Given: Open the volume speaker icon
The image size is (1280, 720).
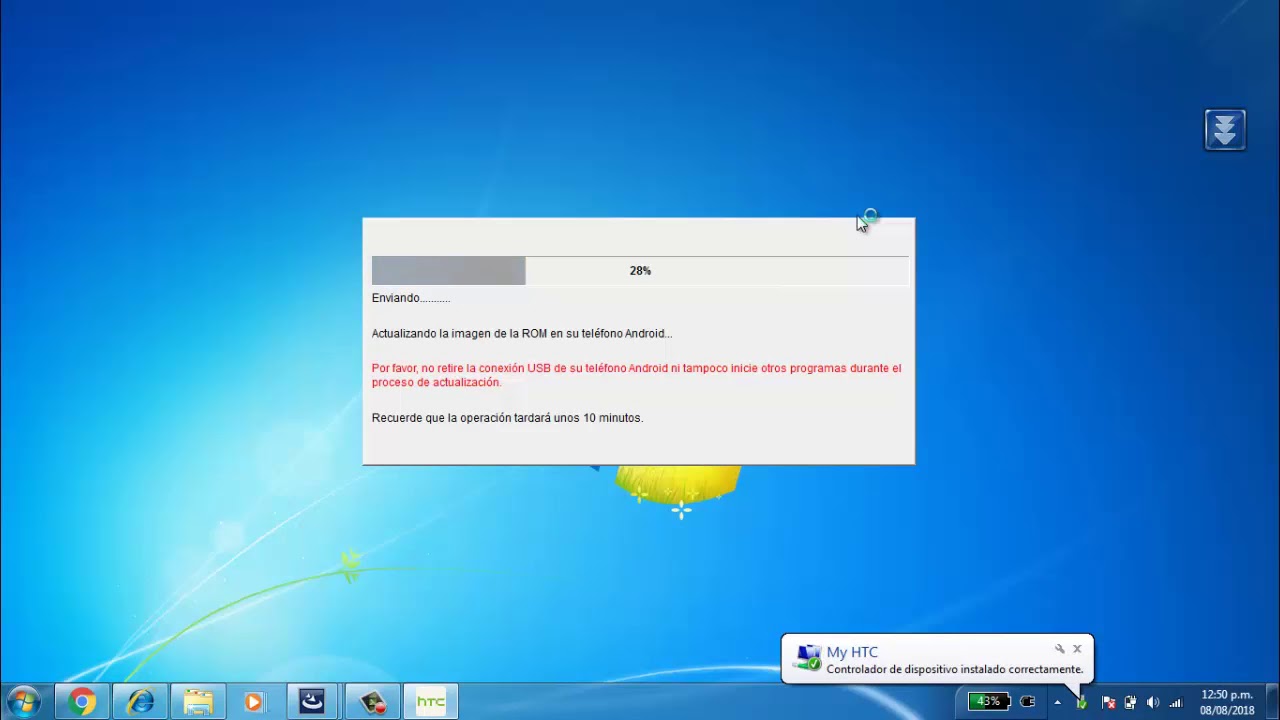Looking at the screenshot, I should pyautogui.click(x=1153, y=702).
